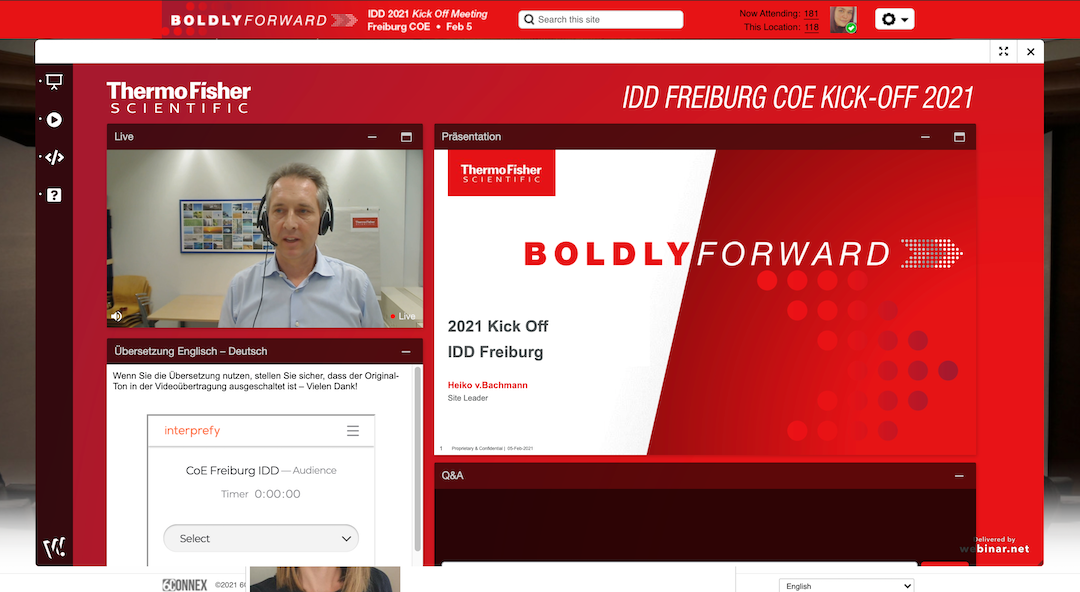Open the help question mark icon in the sidebar

coord(54,195)
